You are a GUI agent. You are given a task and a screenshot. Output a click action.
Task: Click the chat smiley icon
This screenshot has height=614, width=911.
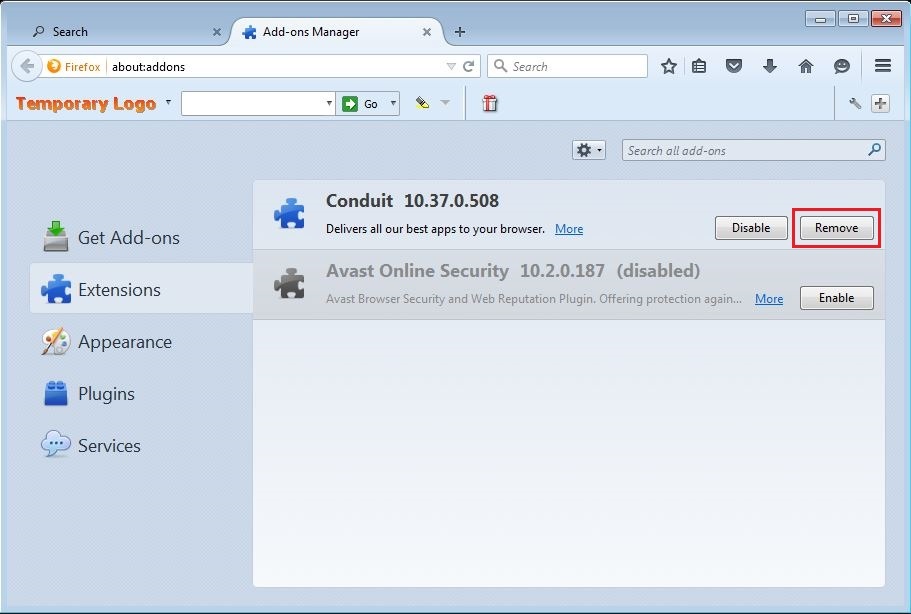[x=842, y=66]
